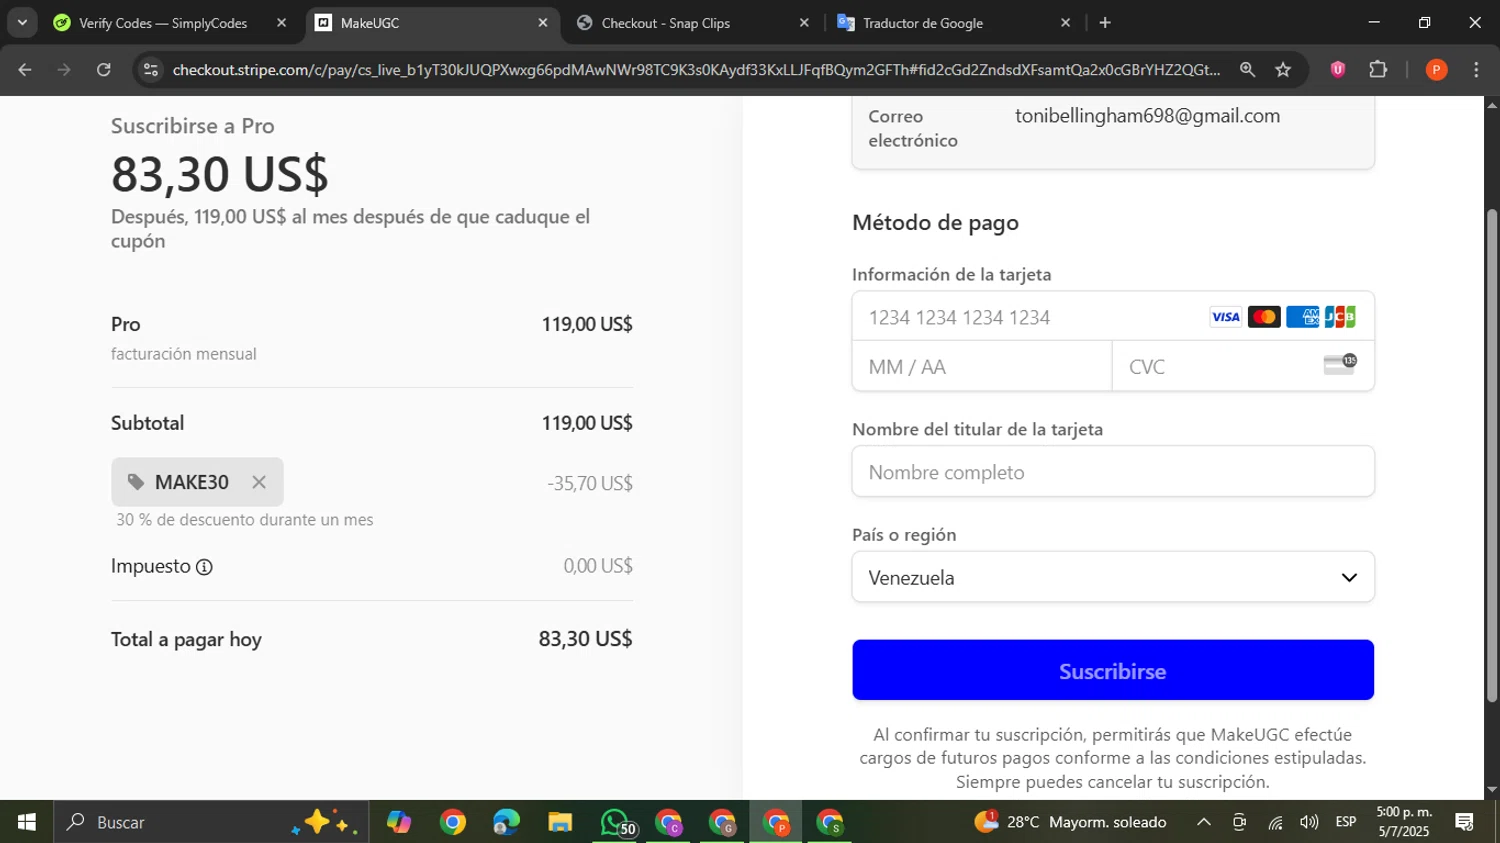Open File Explorer from the taskbar
The width and height of the screenshot is (1500, 843).
click(x=560, y=822)
